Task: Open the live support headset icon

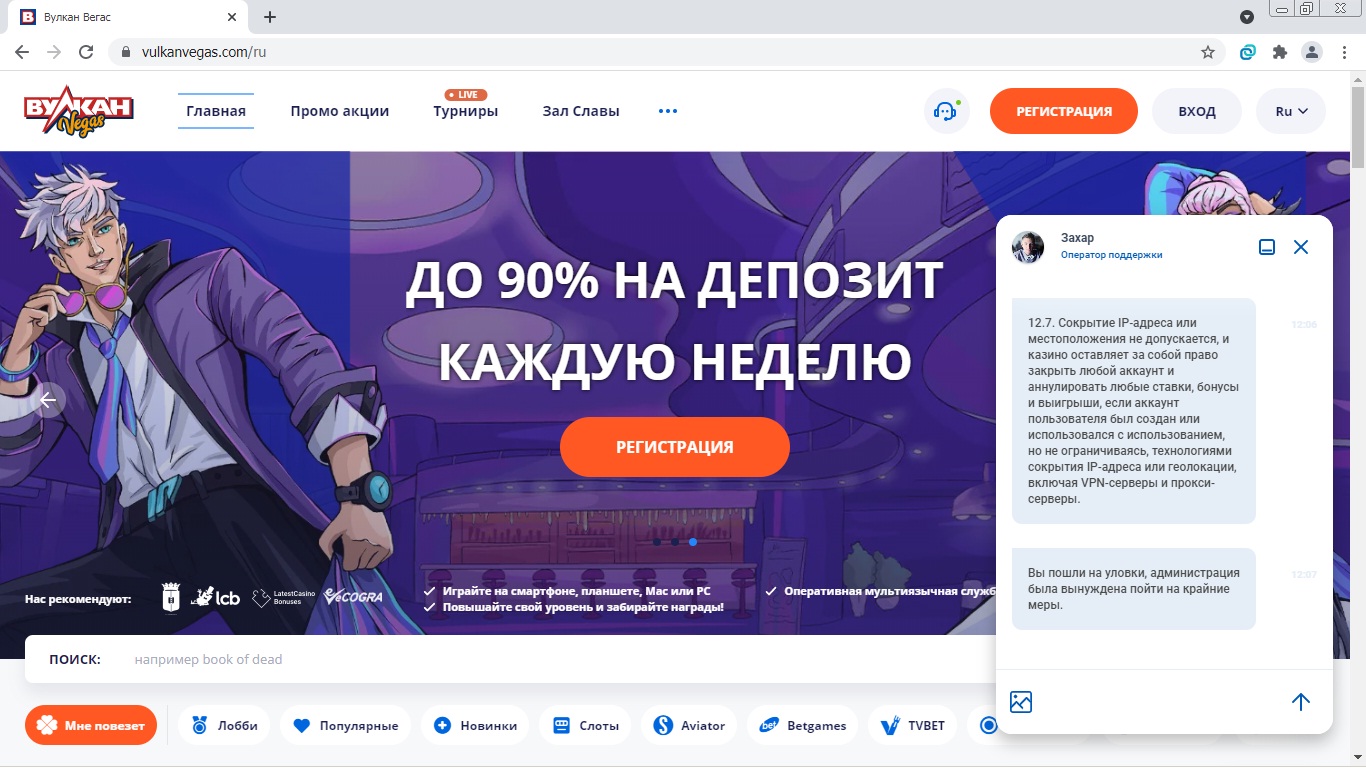Action: [x=946, y=111]
